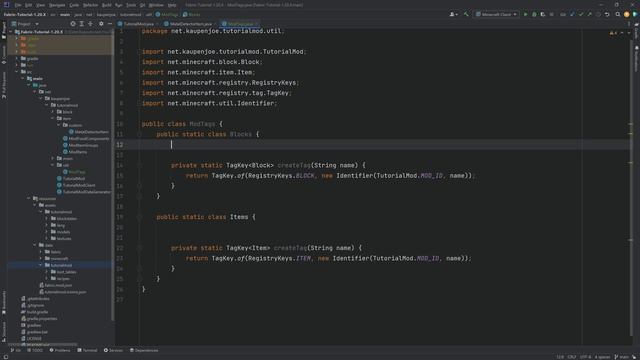Expand all in the Project panel toolbar

coord(82,24)
